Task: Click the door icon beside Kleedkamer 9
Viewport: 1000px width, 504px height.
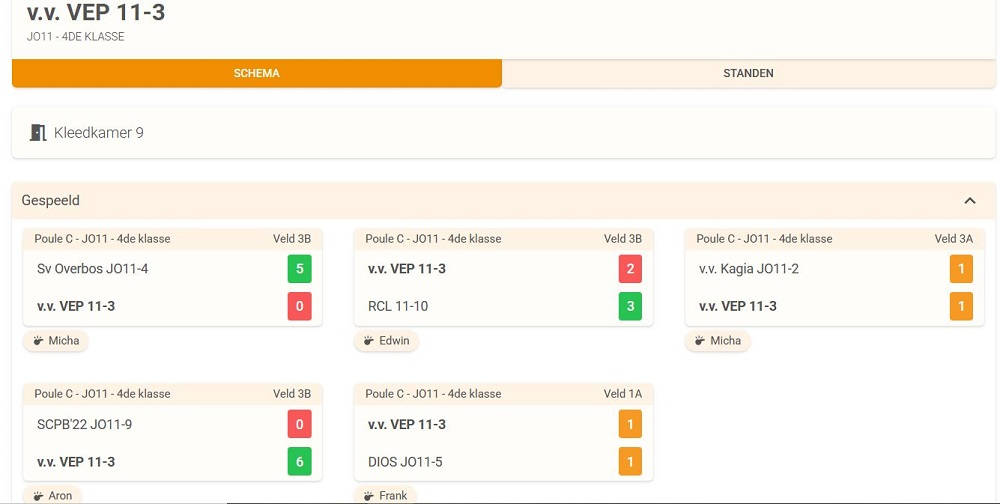Action: (38, 133)
